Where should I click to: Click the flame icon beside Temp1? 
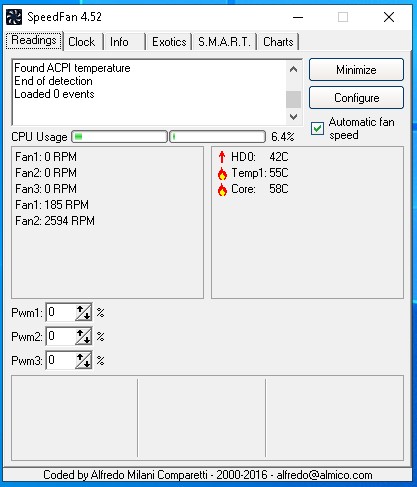pyautogui.click(x=222, y=173)
